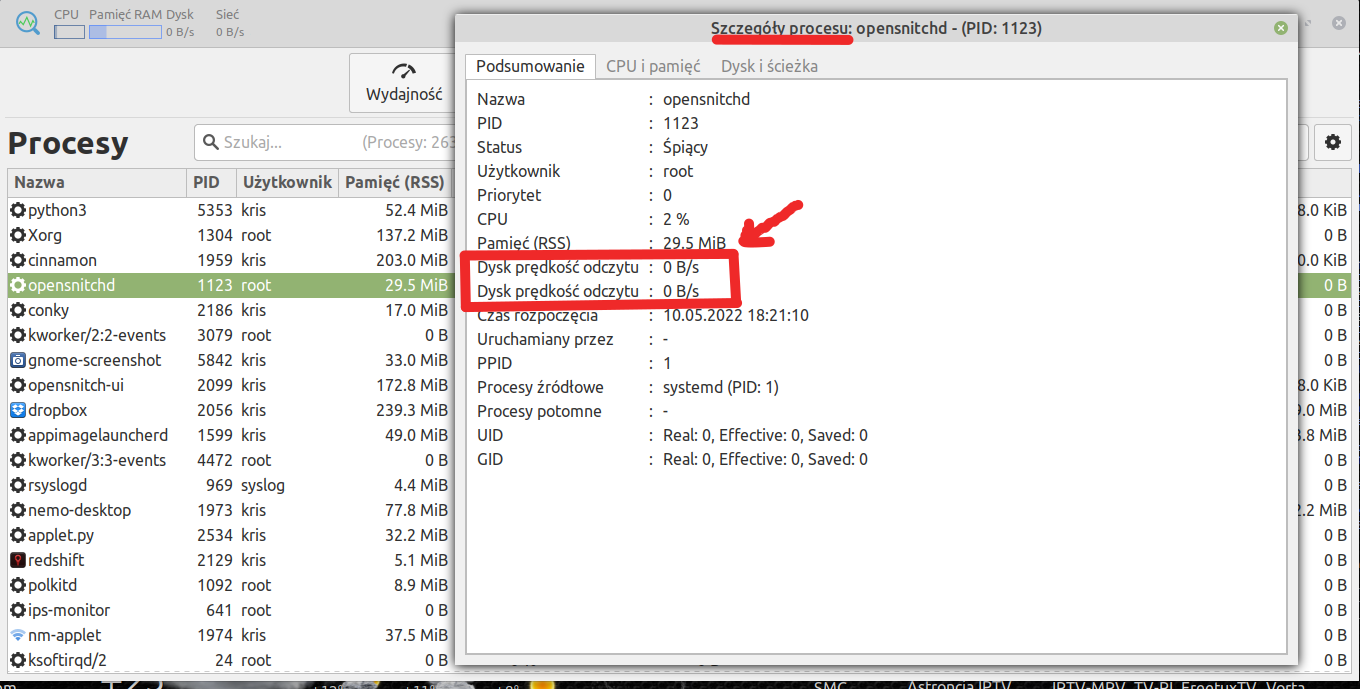Click PID 1304 of the Xorg row

point(215,235)
